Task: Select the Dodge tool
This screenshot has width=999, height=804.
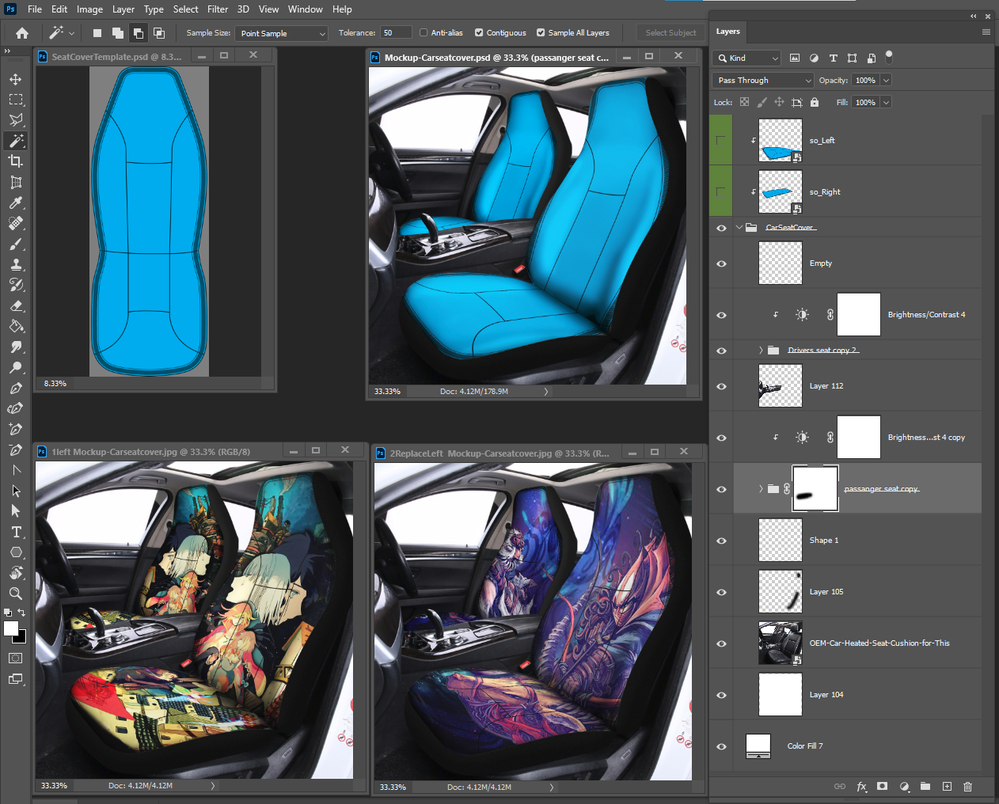Action: click(16, 368)
